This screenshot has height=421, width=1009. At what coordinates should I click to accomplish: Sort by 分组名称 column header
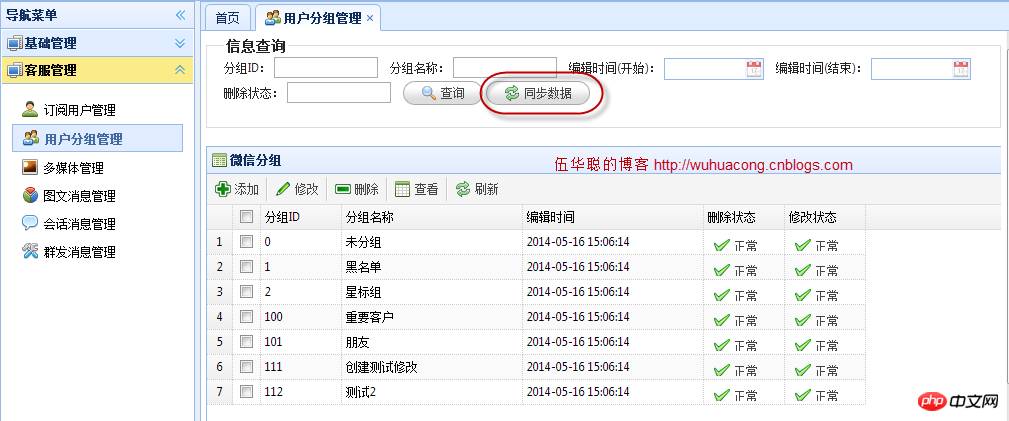432,217
